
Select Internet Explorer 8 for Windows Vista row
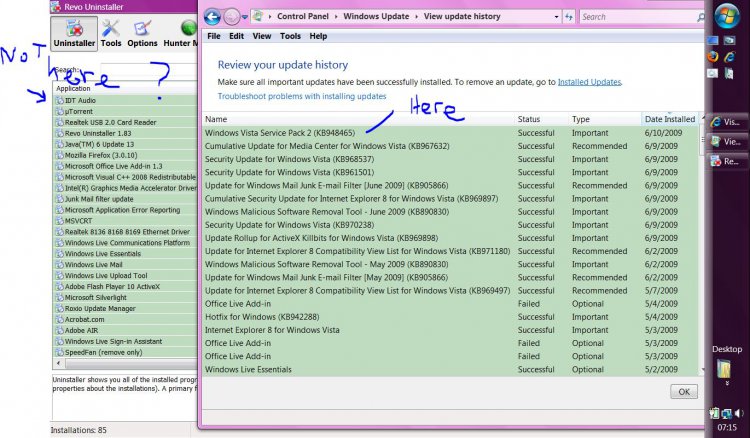pyautogui.click(x=450, y=330)
